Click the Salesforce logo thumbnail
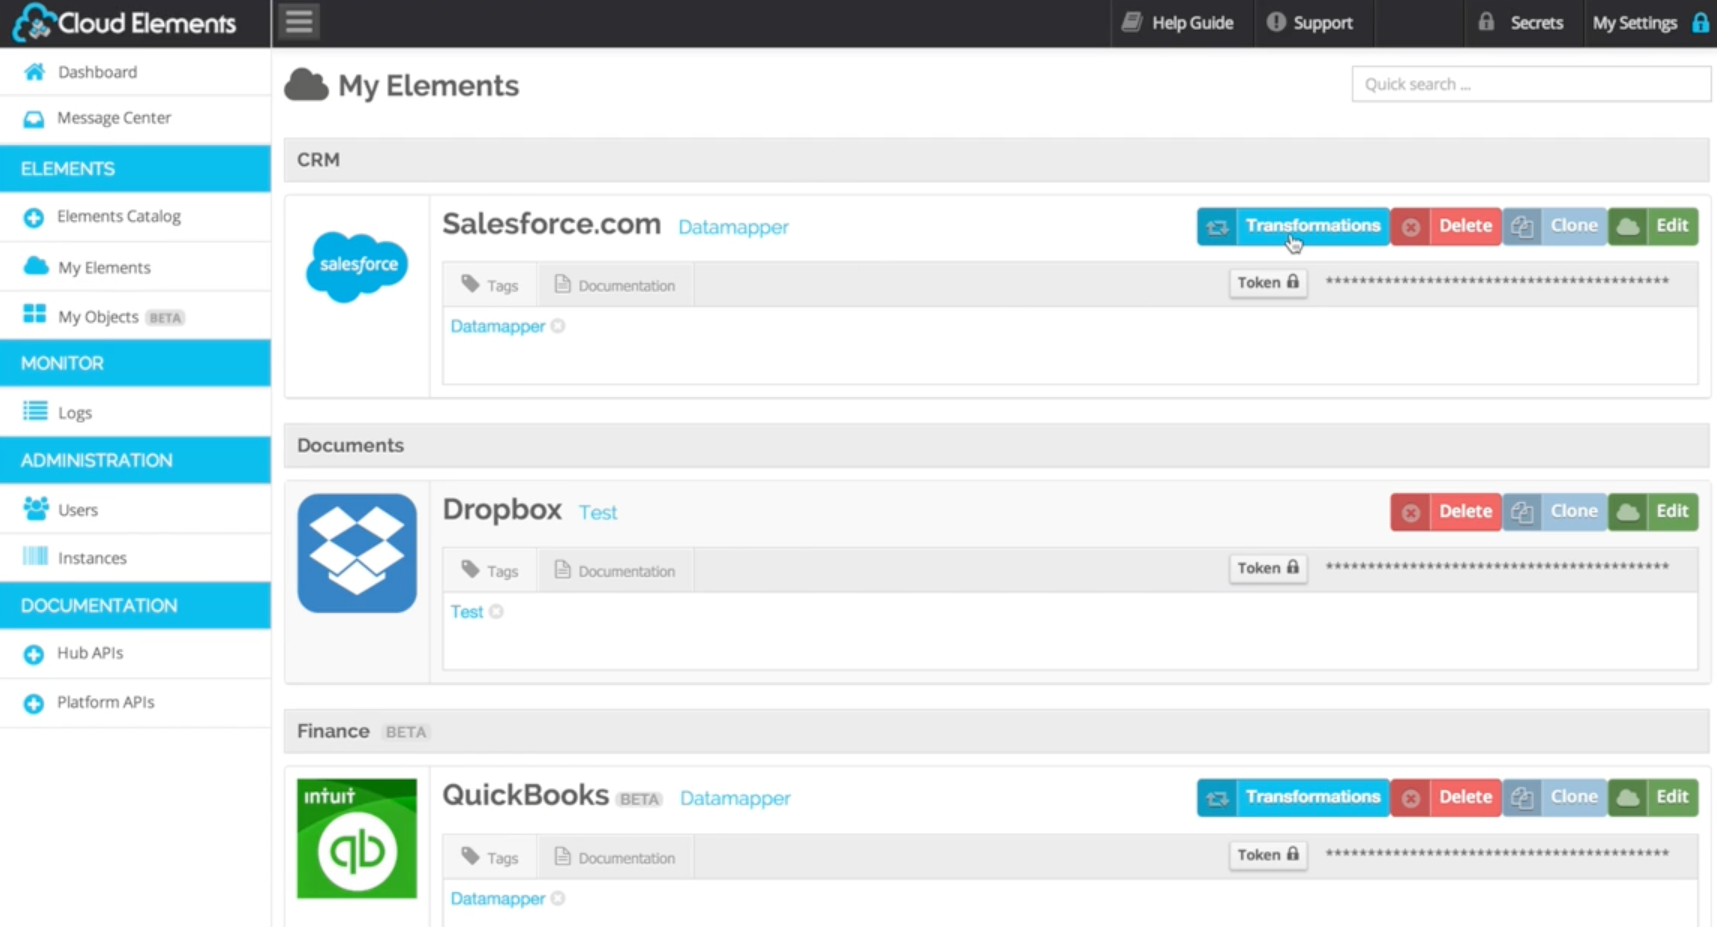Screen dimensions: 1717x927 [357, 266]
